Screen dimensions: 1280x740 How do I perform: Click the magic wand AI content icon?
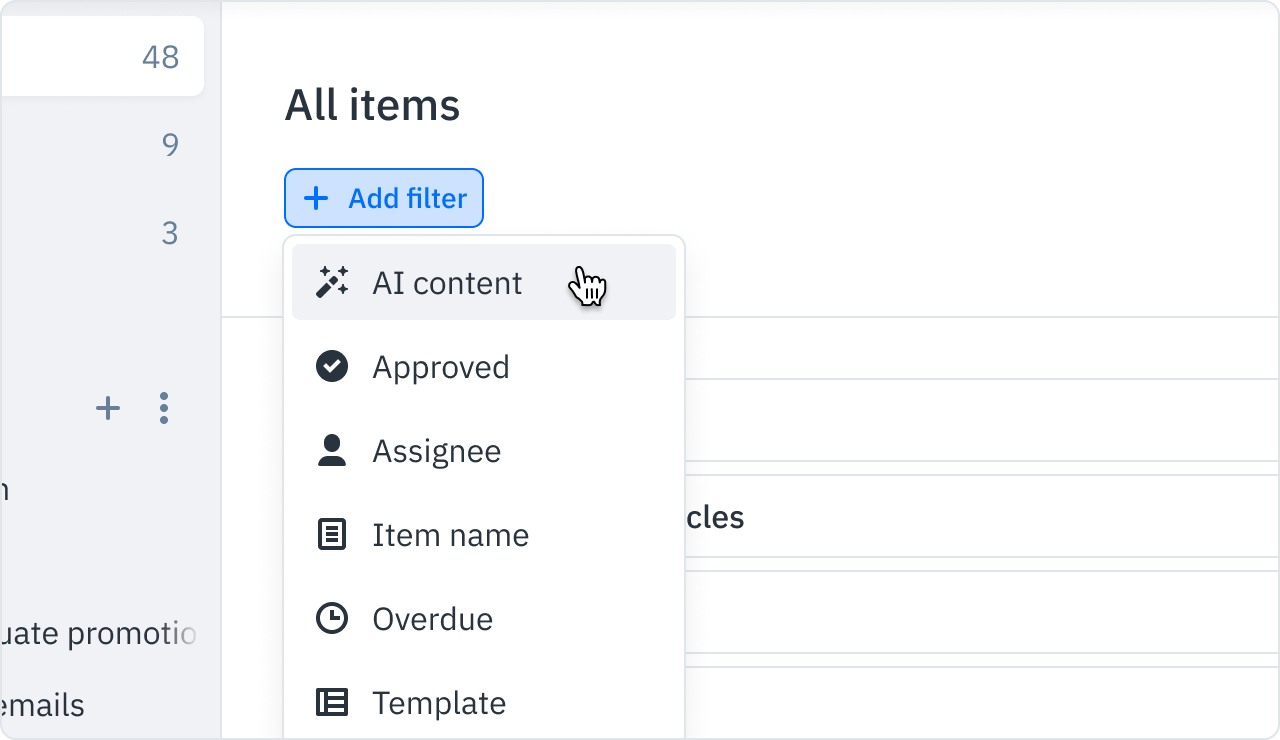tap(332, 283)
